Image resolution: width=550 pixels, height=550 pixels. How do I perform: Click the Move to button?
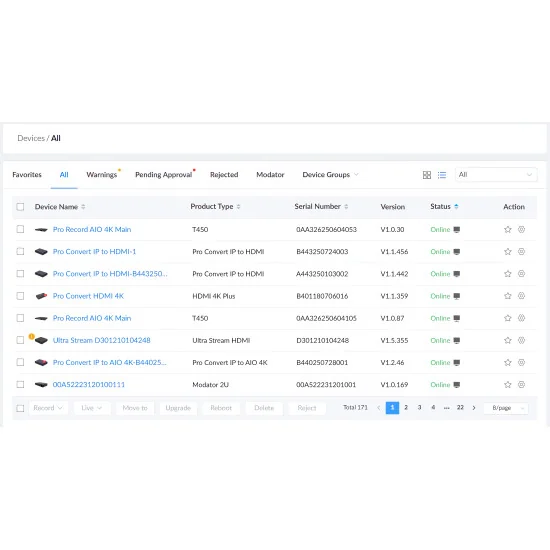coord(135,408)
